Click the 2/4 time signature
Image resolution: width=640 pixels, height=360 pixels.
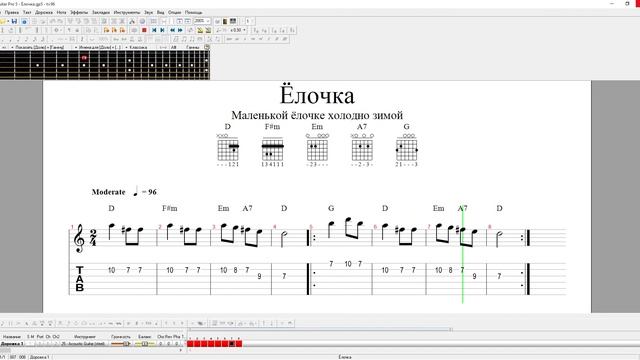tap(93, 238)
